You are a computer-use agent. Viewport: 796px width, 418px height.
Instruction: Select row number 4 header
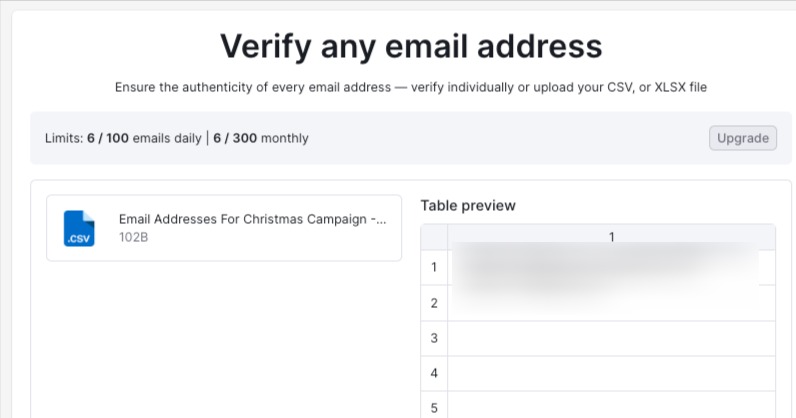(434, 373)
